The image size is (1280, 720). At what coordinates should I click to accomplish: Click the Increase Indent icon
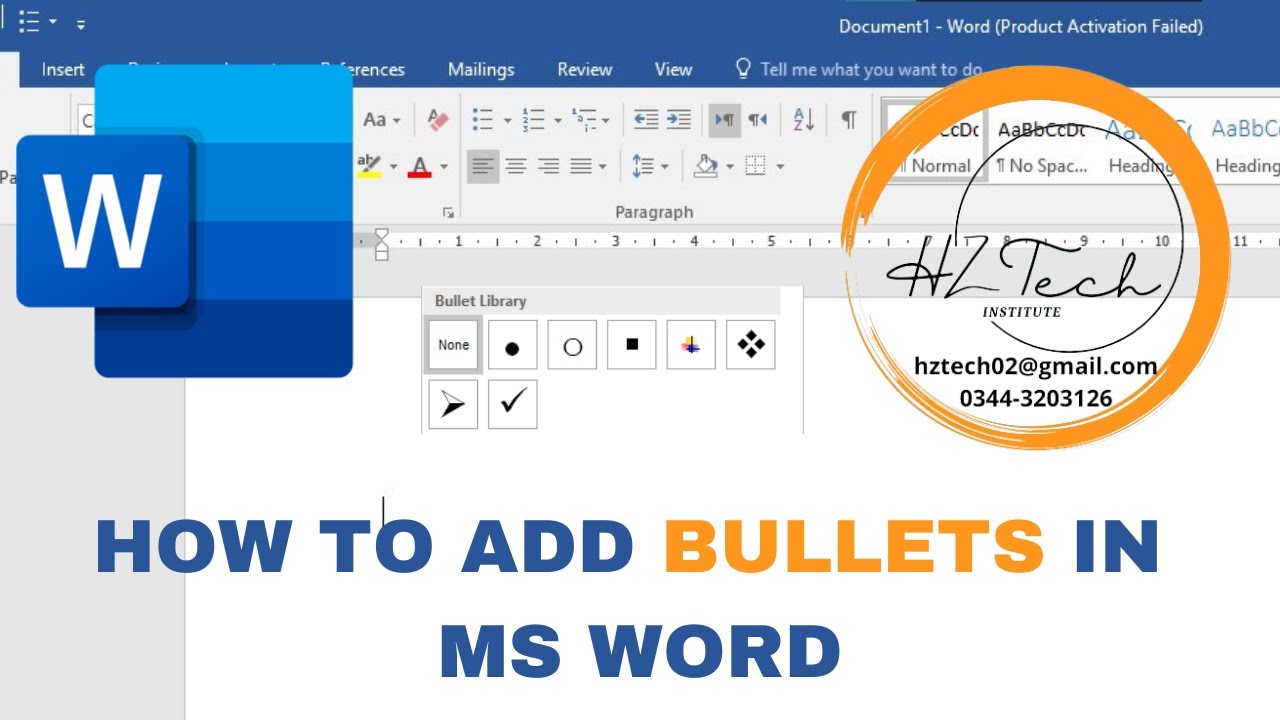(679, 120)
